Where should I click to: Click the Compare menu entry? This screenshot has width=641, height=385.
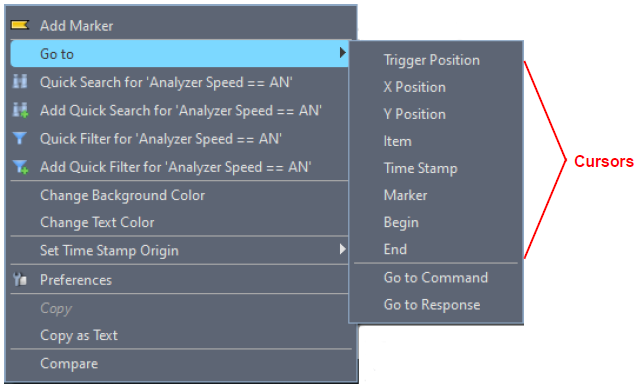[x=69, y=364]
